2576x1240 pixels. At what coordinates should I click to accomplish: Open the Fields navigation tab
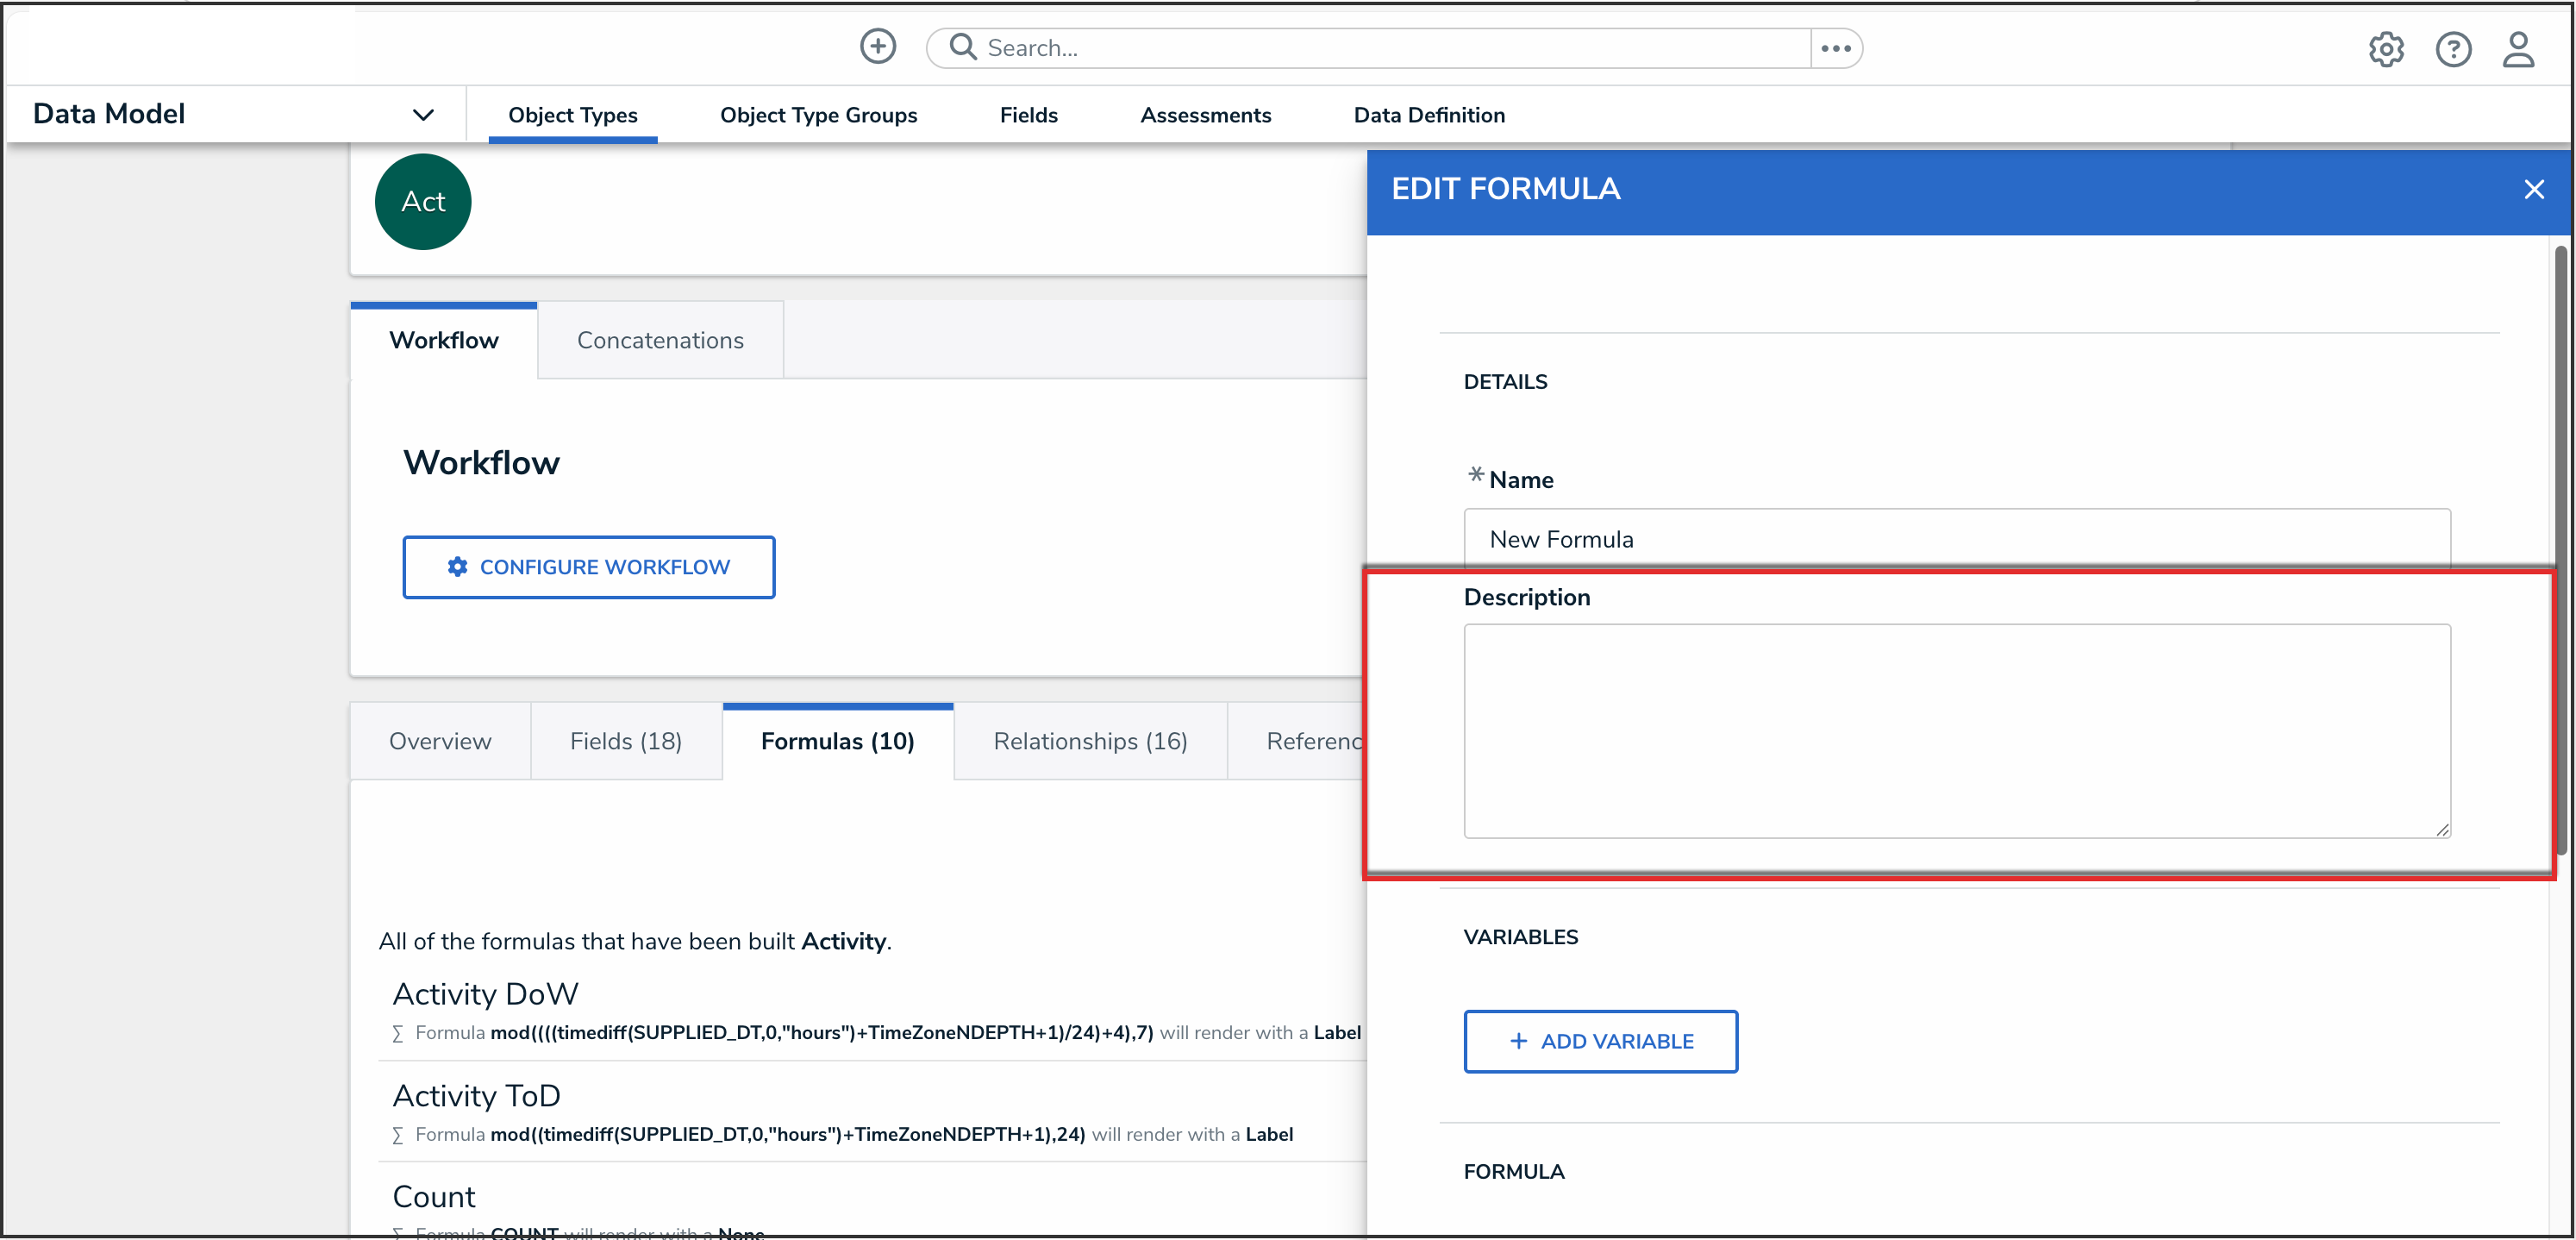[x=1028, y=115]
